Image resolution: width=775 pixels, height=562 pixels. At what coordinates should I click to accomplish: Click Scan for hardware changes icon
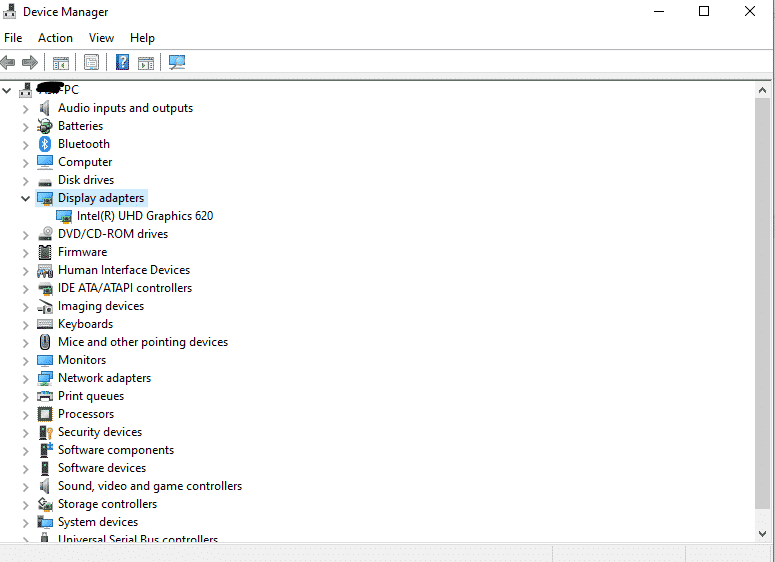177,62
